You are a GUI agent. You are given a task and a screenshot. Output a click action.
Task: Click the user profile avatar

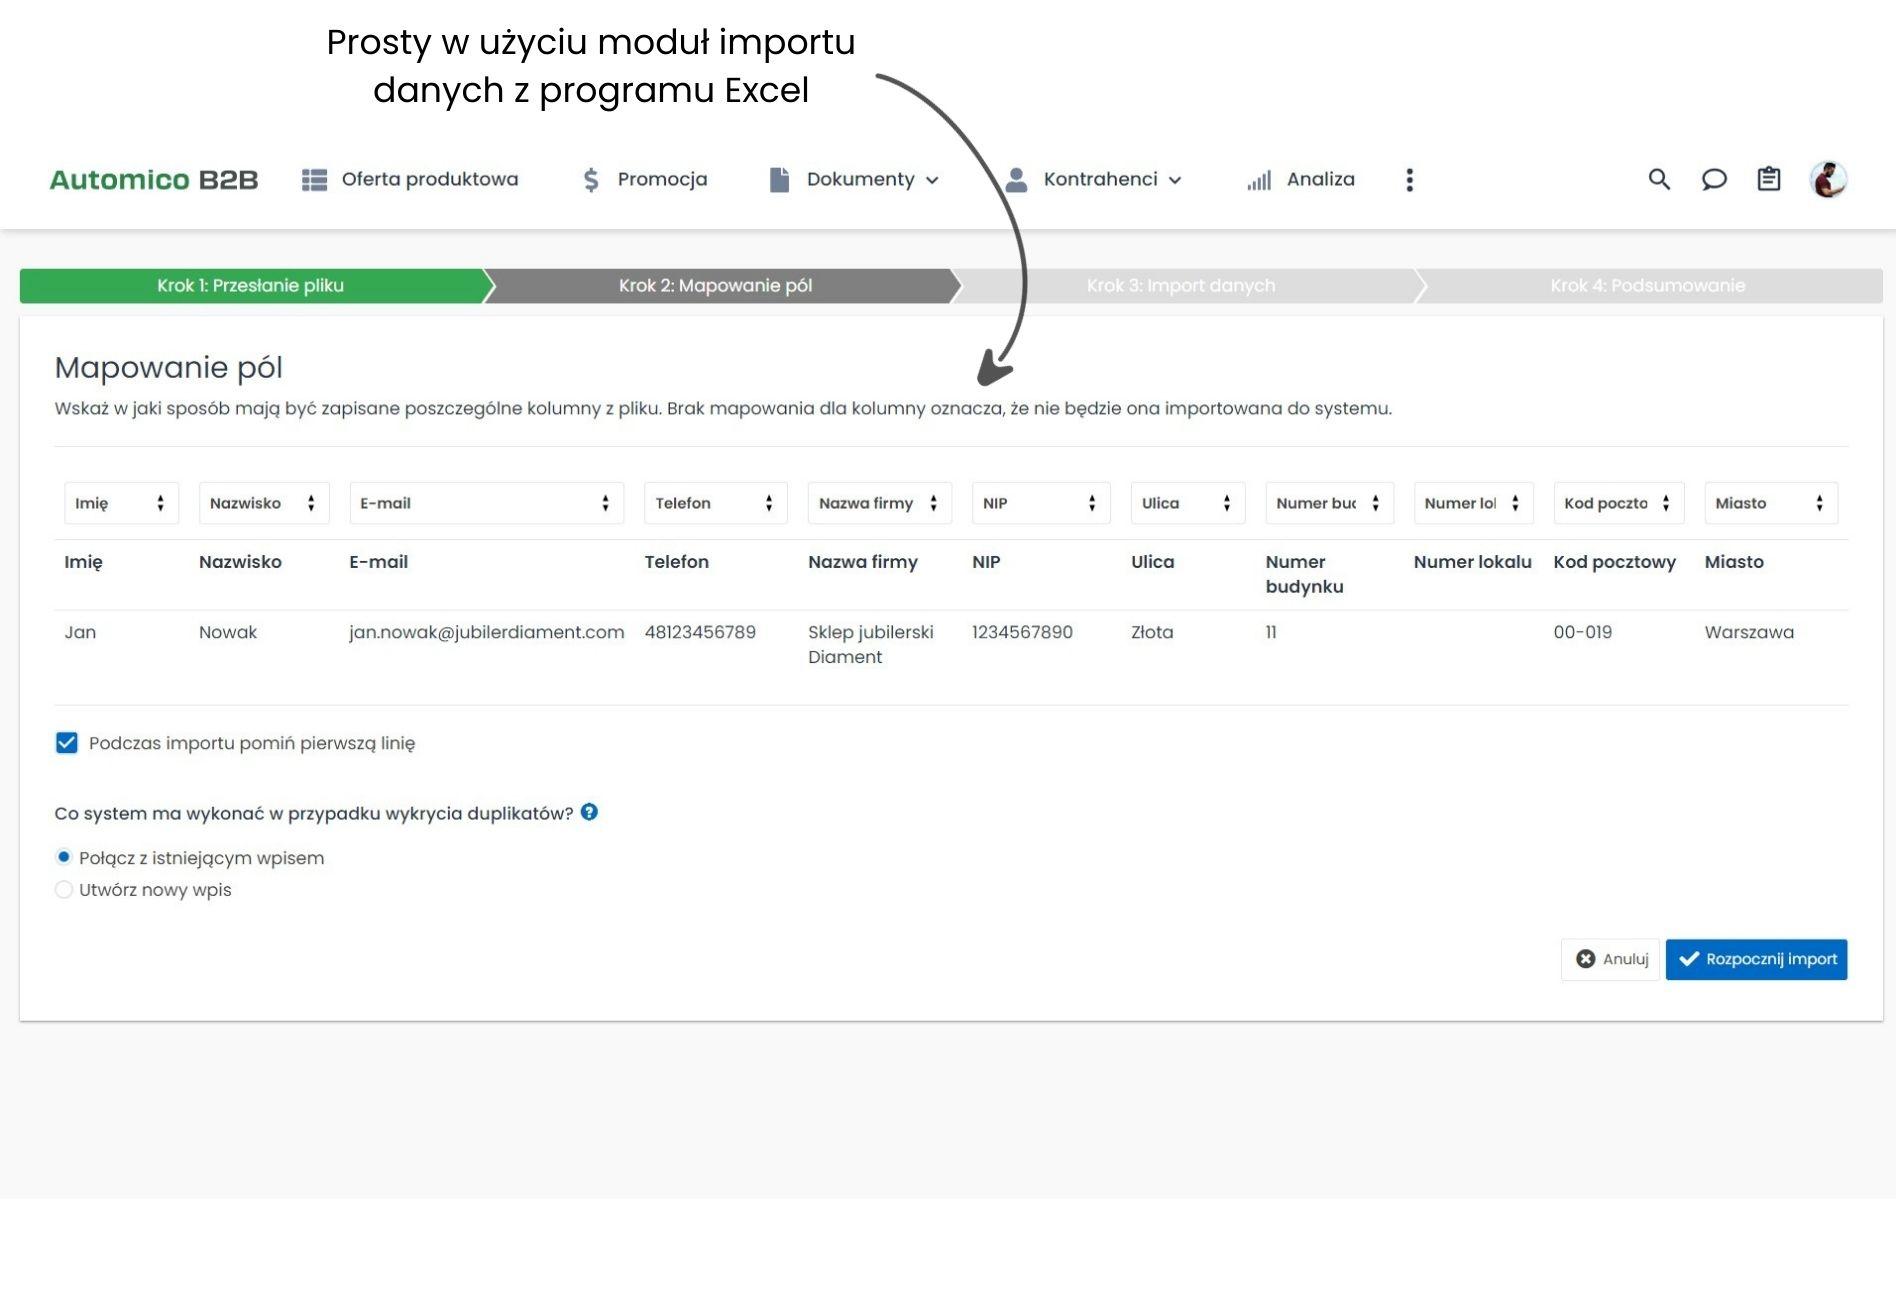[x=1828, y=180]
